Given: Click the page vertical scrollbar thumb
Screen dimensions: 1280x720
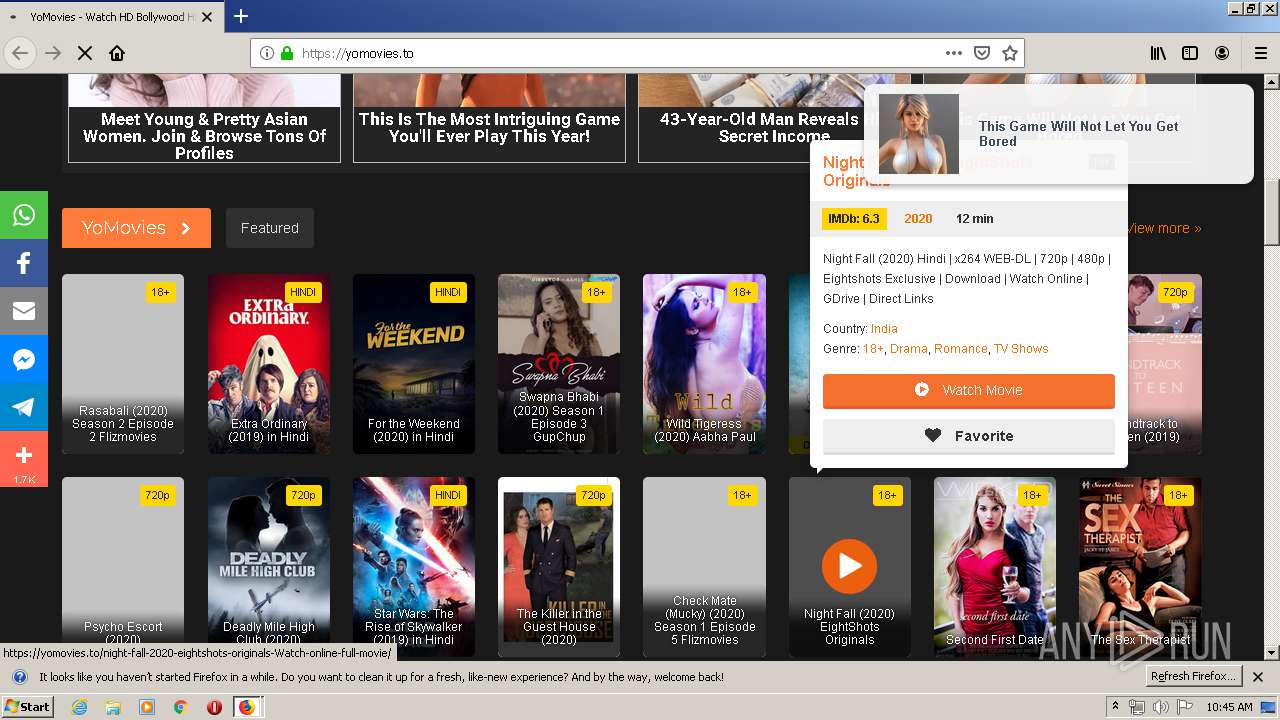Looking at the screenshot, I should (x=1271, y=212).
